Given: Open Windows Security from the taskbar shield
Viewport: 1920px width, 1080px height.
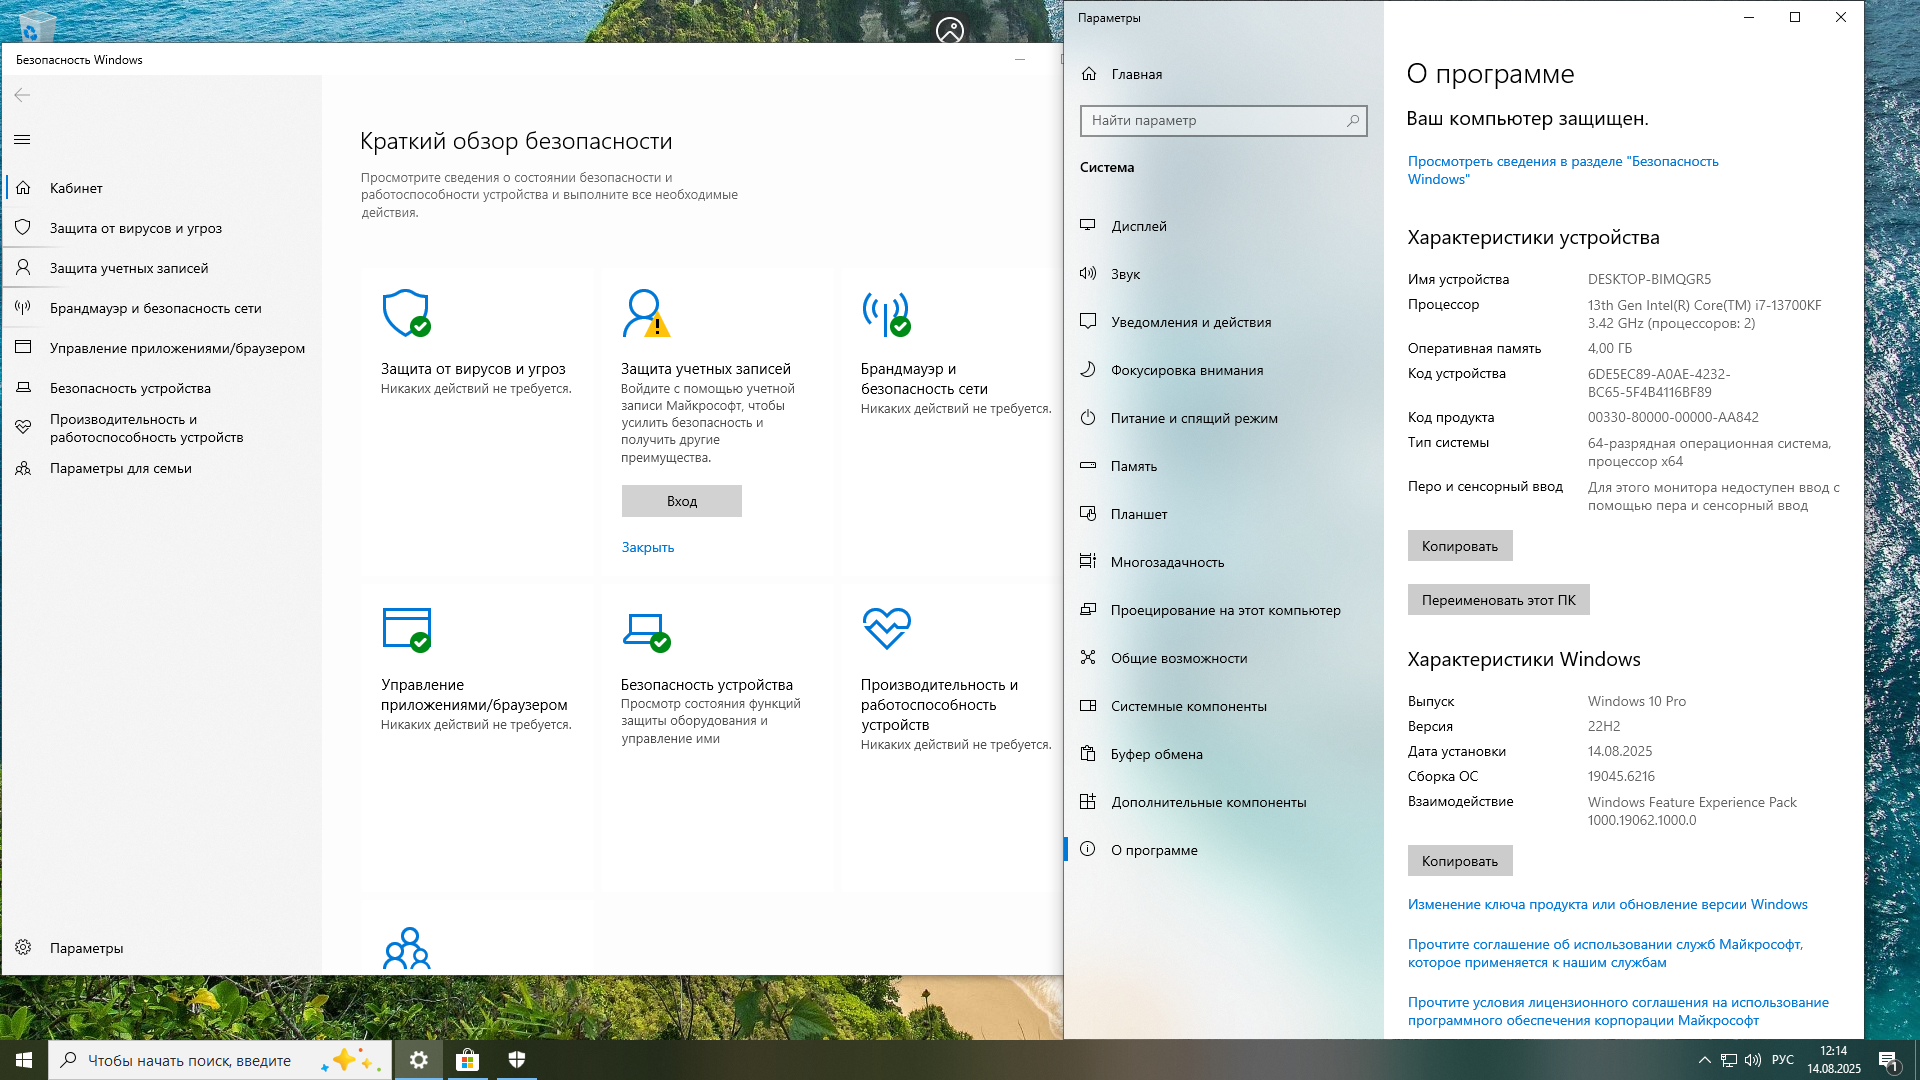Looking at the screenshot, I should tap(516, 1060).
